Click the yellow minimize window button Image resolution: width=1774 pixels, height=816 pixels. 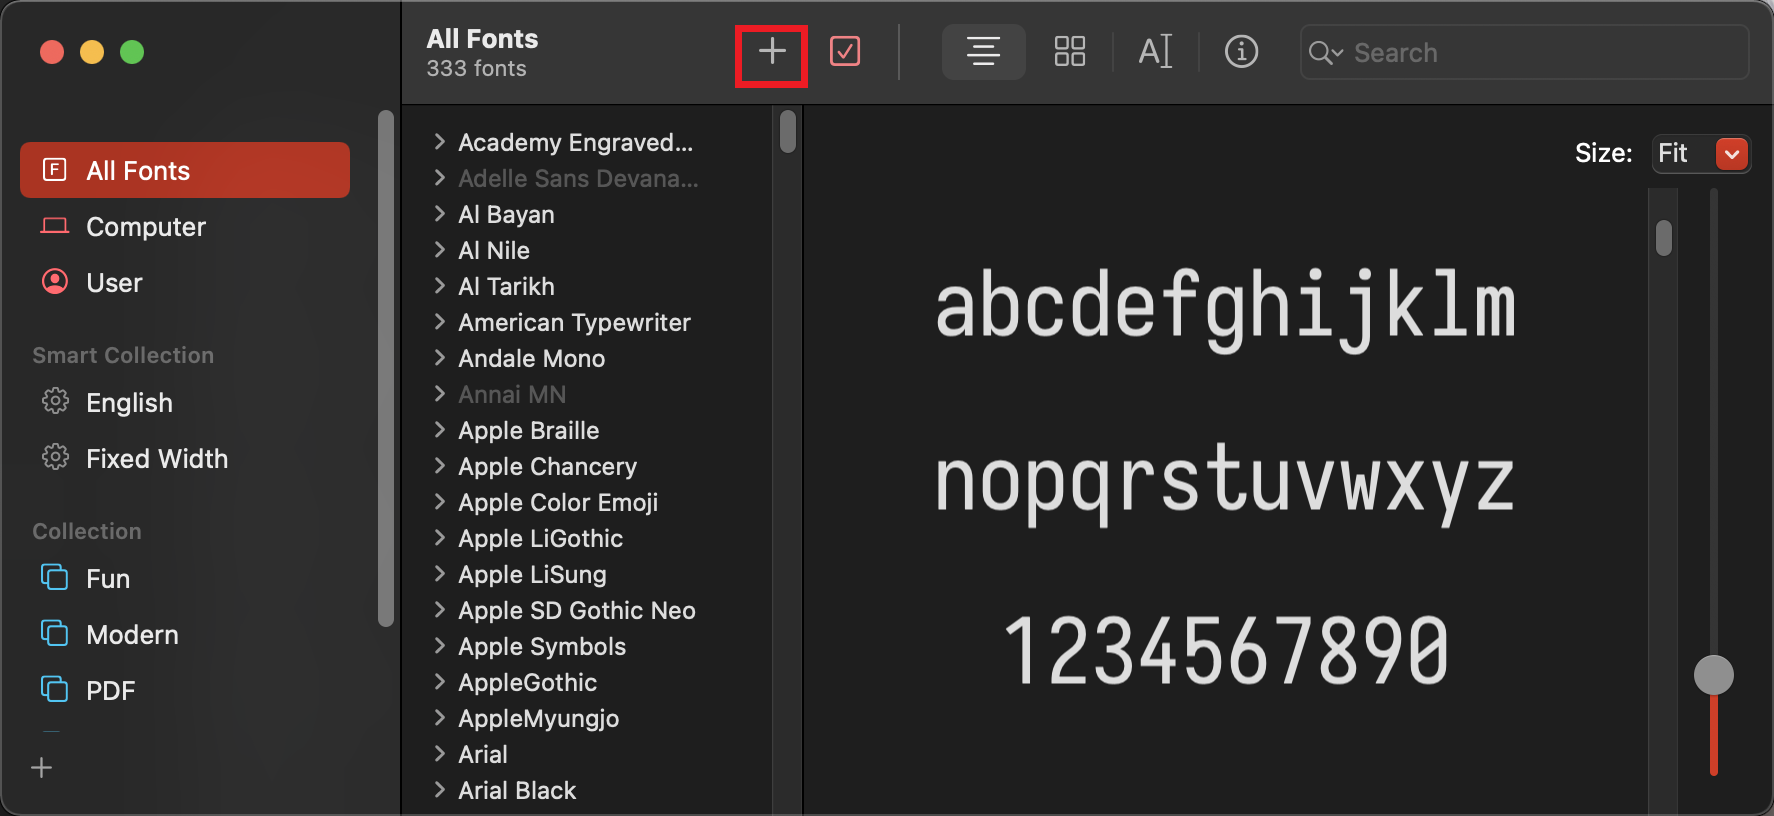pos(92,52)
